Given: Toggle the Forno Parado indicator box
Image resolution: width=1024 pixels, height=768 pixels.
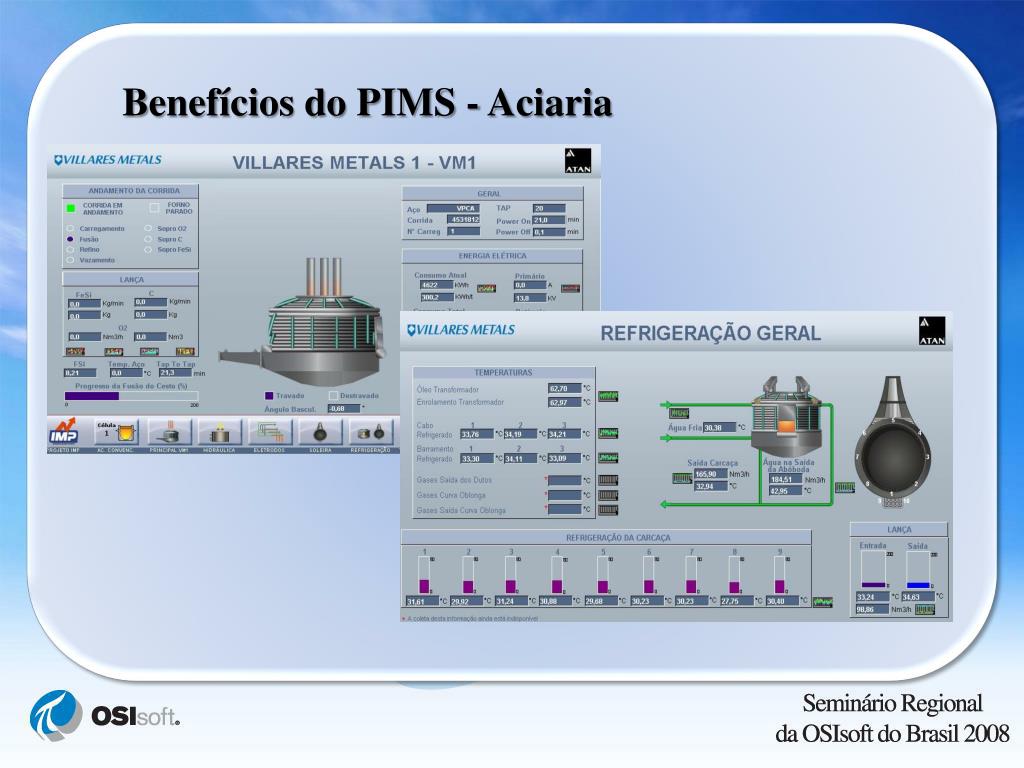Looking at the screenshot, I should [x=155, y=208].
